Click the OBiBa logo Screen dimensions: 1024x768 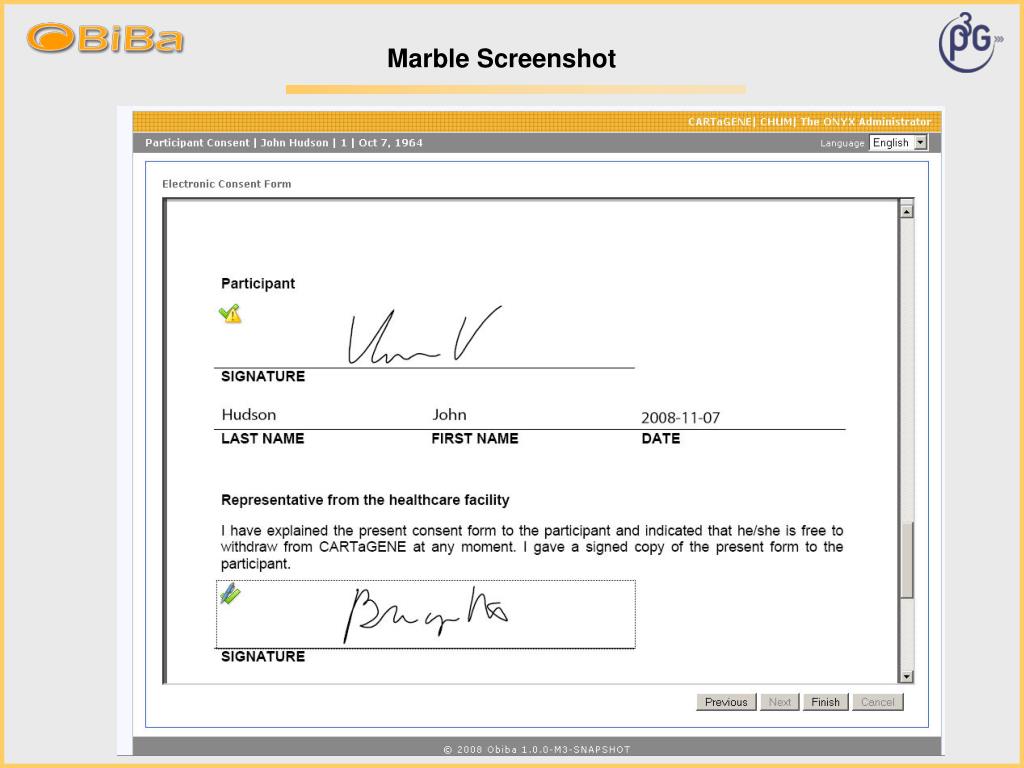coord(105,39)
